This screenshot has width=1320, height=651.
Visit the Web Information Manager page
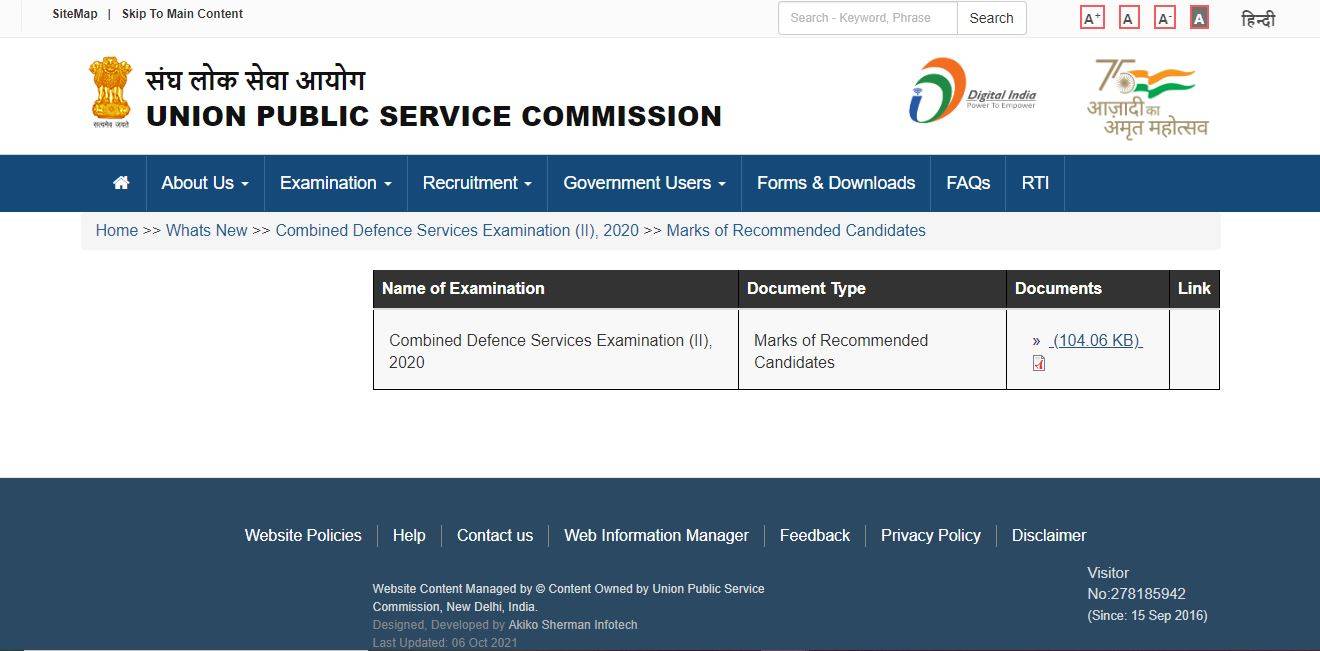coord(656,535)
